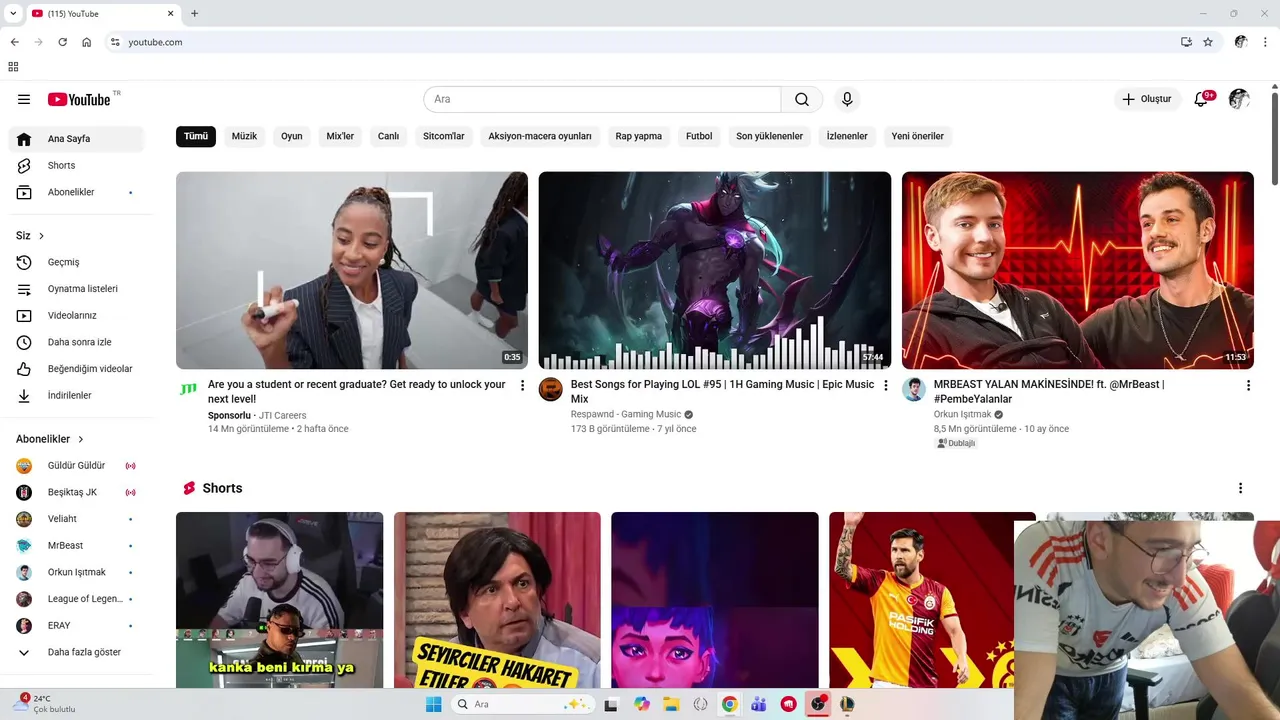The height and width of the screenshot is (720, 1280).
Task: Open Güldür Güldür channel
Action: (76, 466)
